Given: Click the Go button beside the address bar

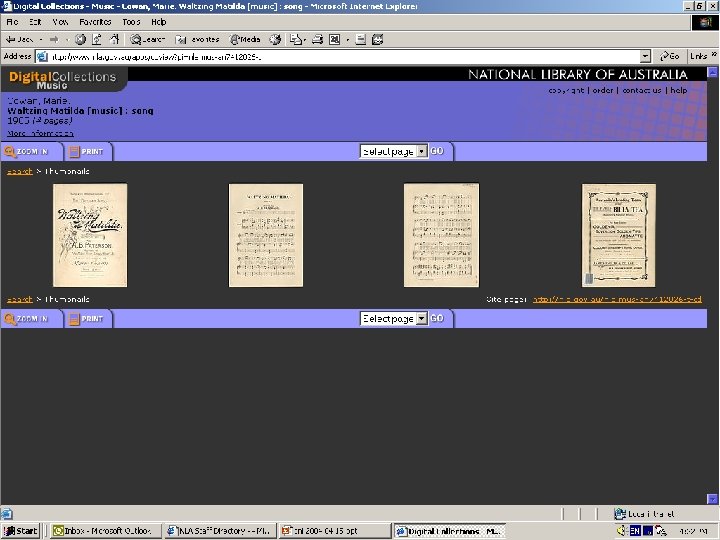Looking at the screenshot, I should tap(669, 56).
